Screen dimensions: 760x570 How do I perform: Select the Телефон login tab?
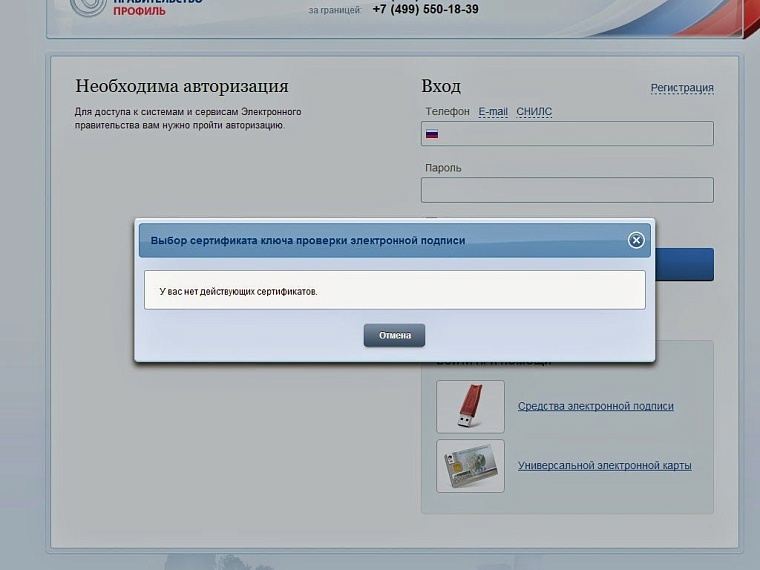(x=447, y=112)
